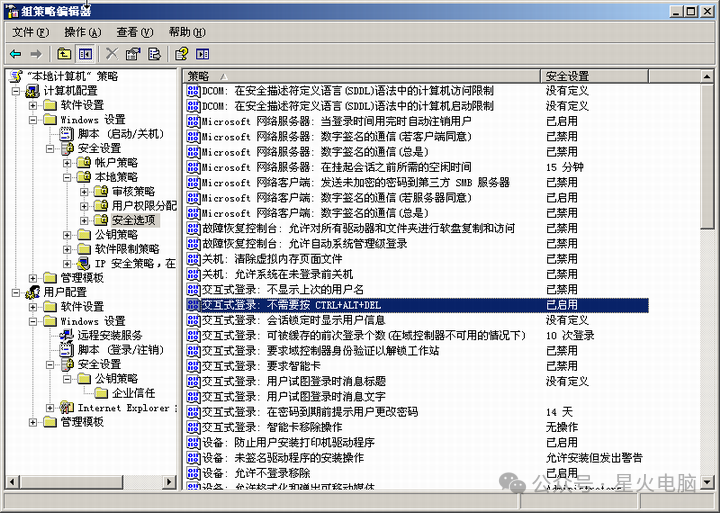Click the 远程安装服务 icon
Viewport: 720px width, 513px height.
point(67,335)
